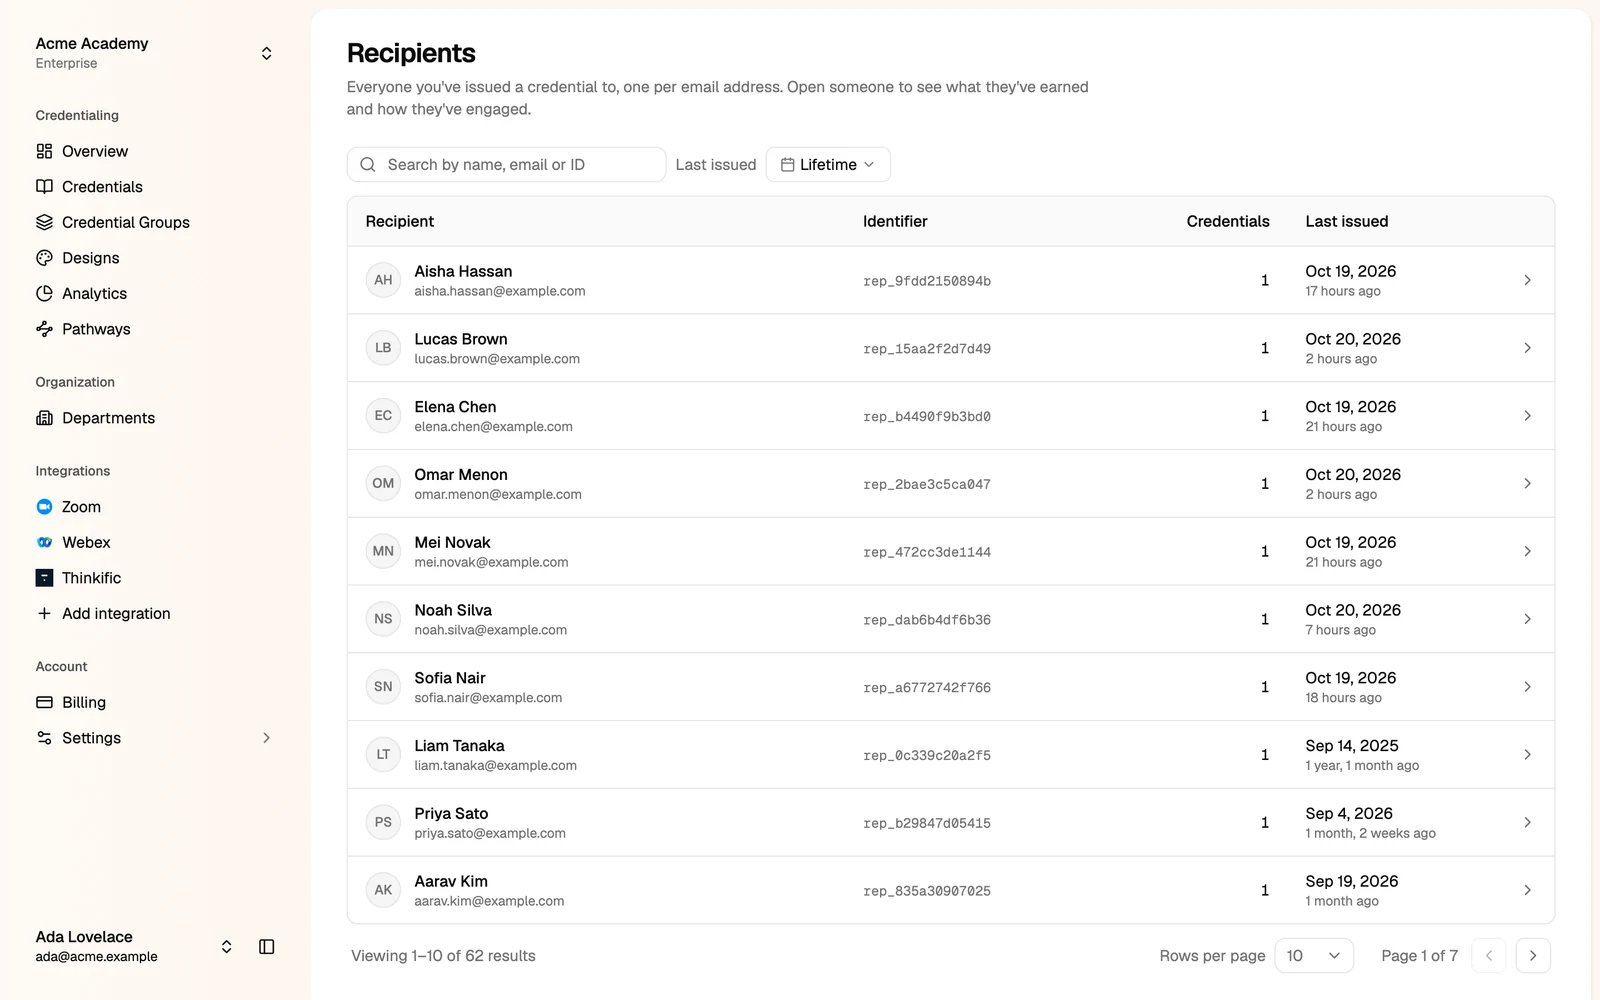The image size is (1600, 1000).
Task: Open Noah Silva's recipient name
Action: coord(453,610)
